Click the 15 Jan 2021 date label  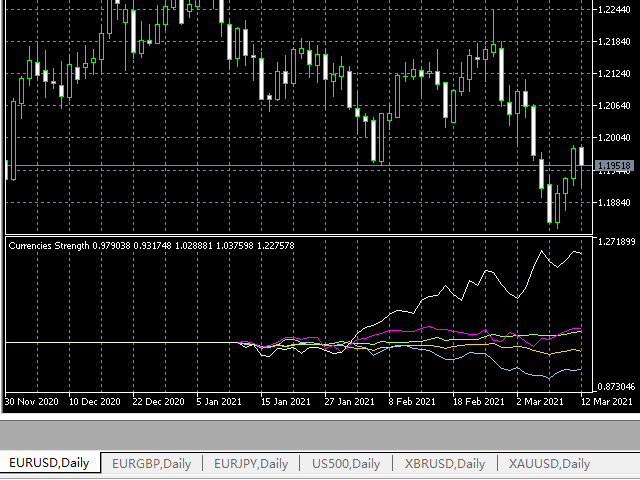pos(285,402)
